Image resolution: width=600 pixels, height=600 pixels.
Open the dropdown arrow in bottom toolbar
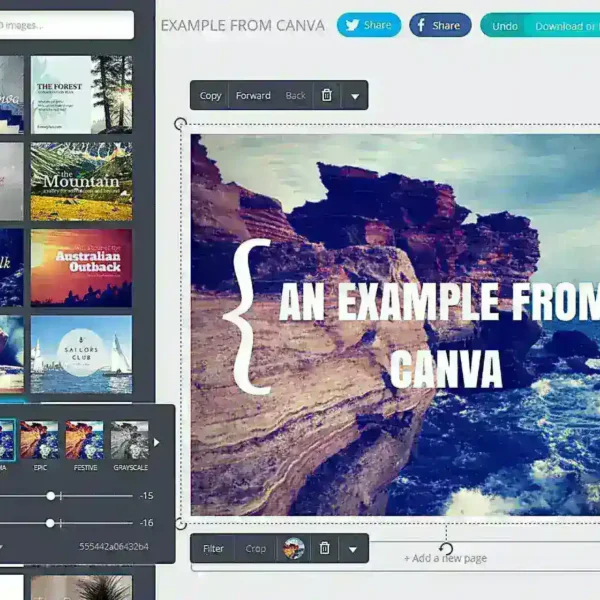coord(353,549)
